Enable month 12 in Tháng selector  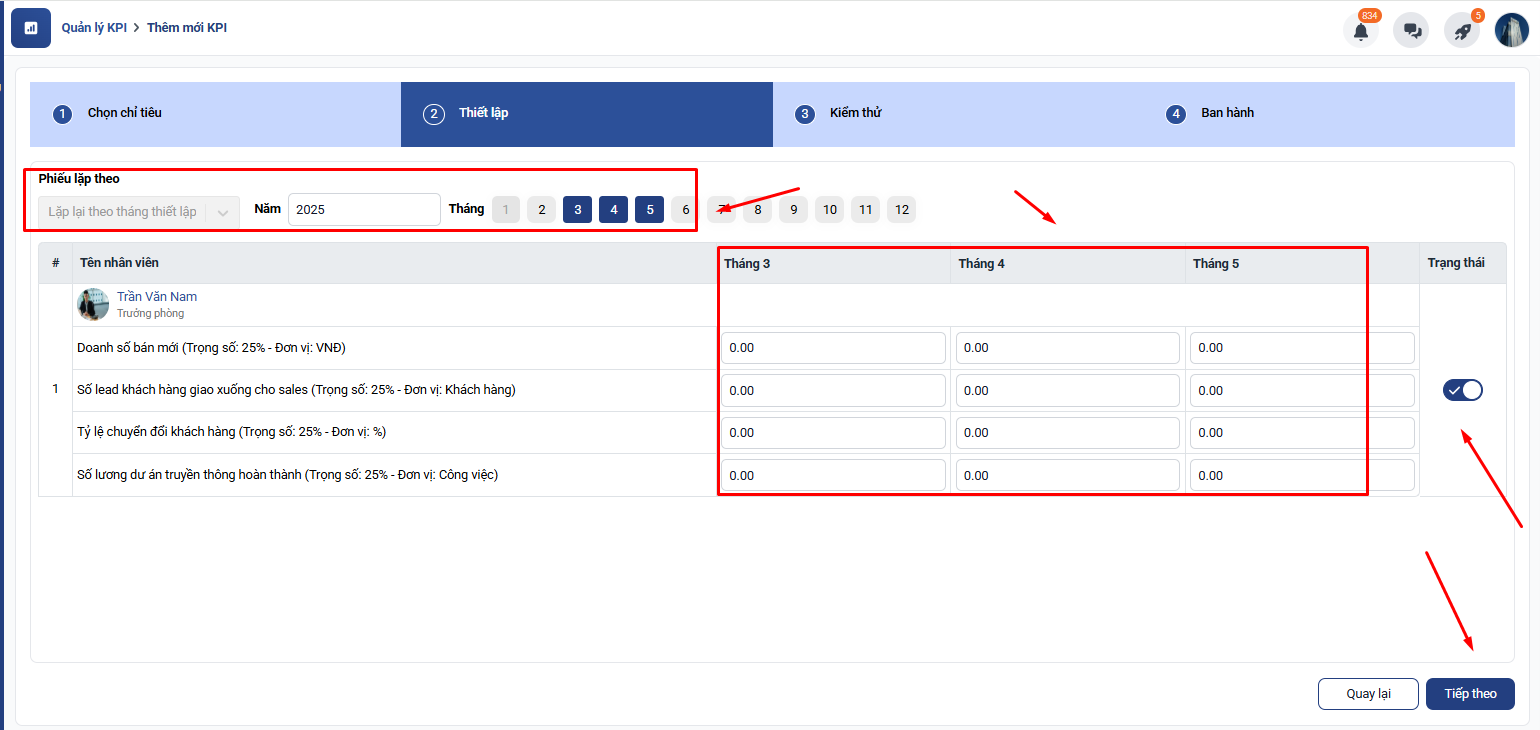tap(901, 210)
